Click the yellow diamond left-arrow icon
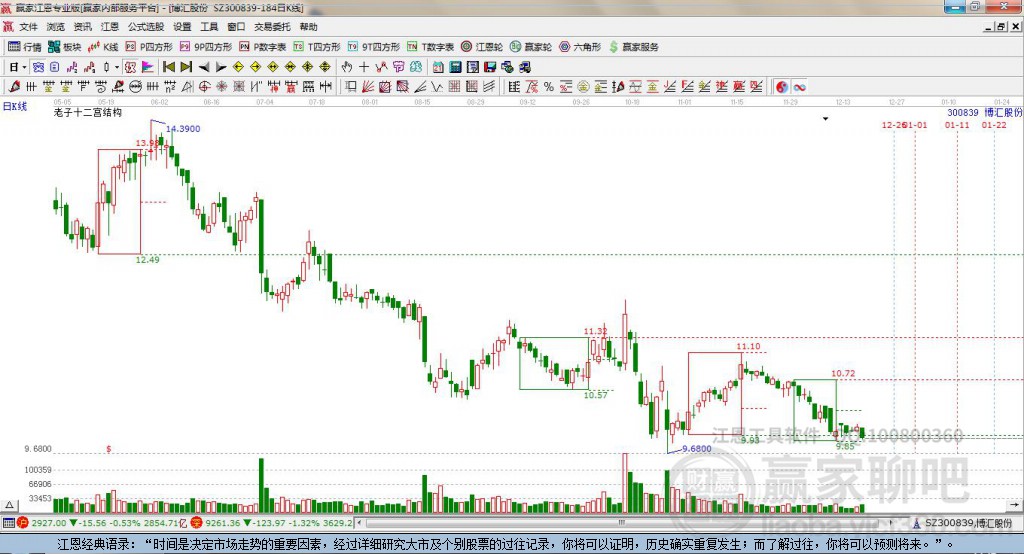The image size is (1024, 554). (238, 67)
